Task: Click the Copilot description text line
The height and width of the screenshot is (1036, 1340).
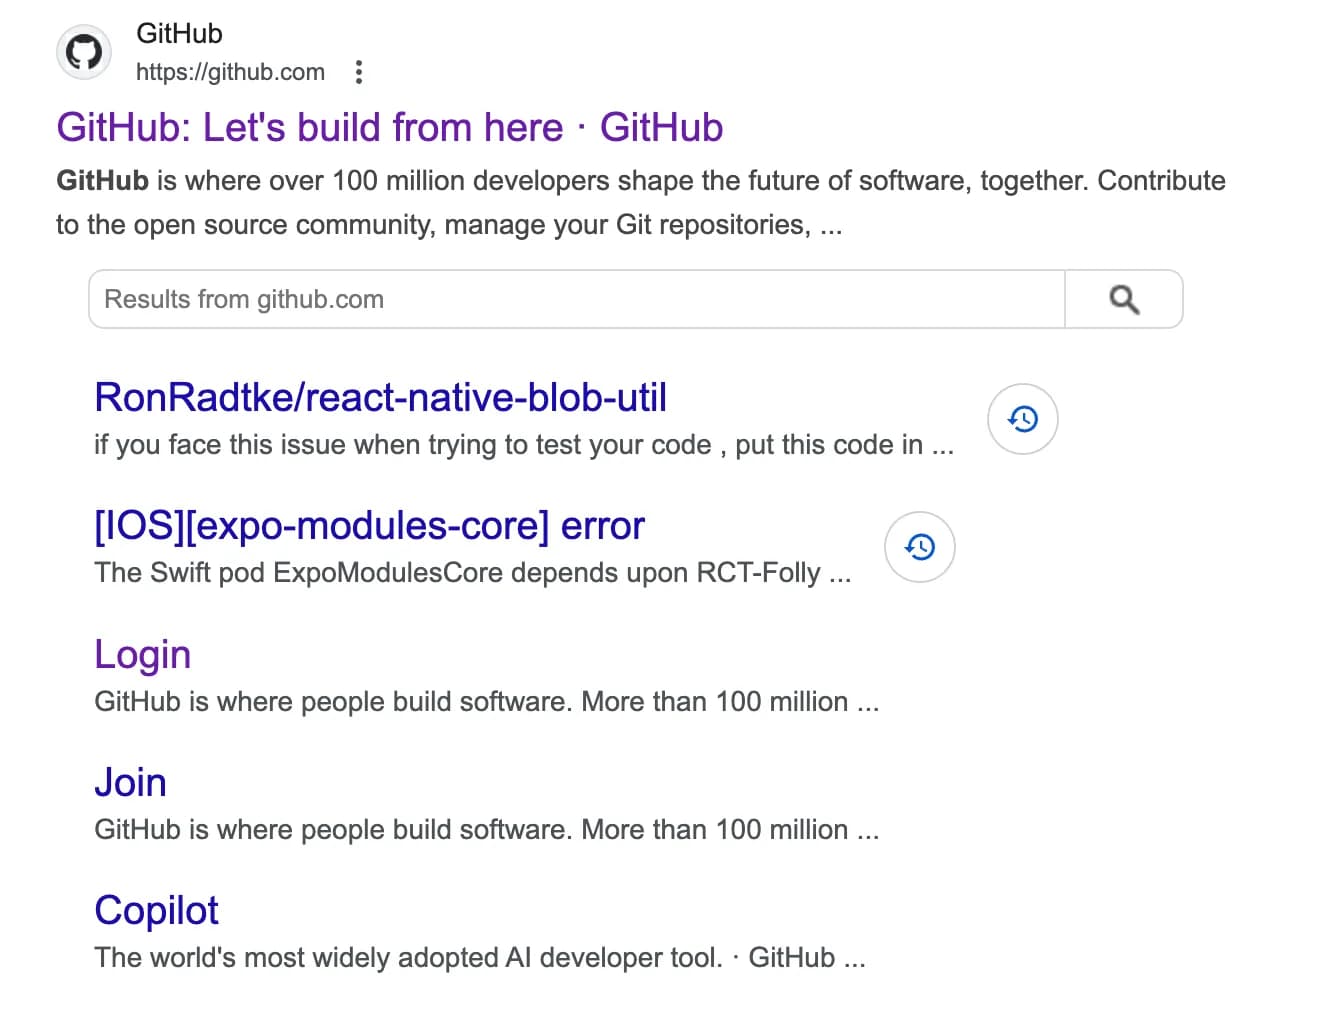Action: coord(480,957)
